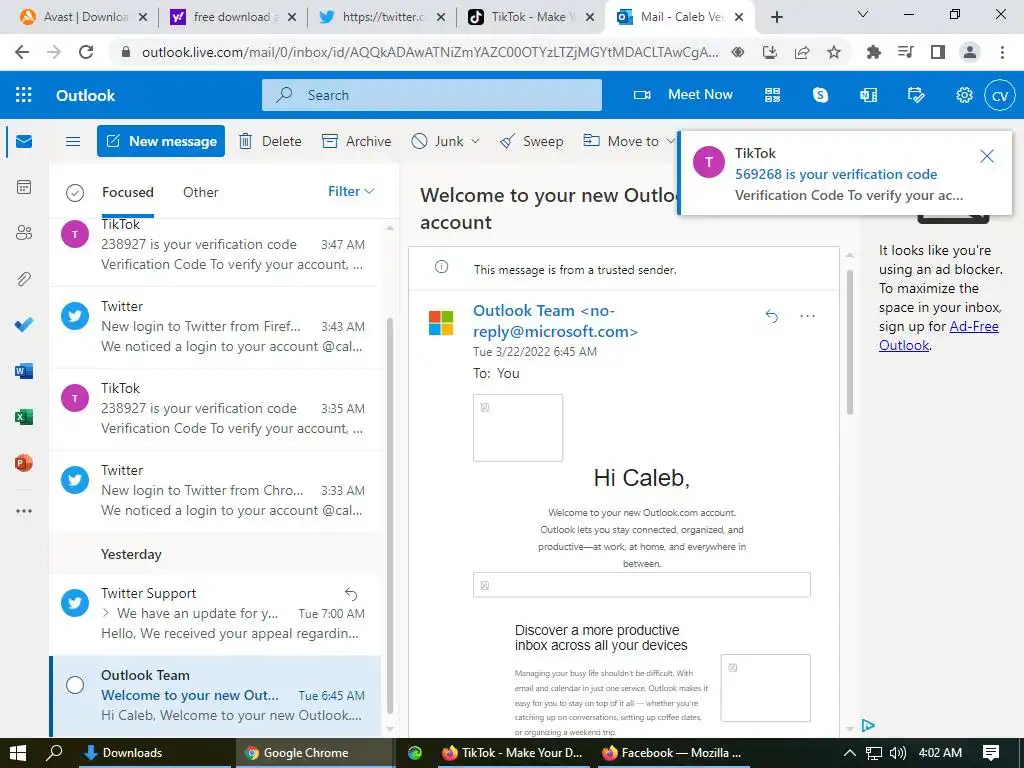The width and height of the screenshot is (1024, 768).
Task: Expand Twitter Support conversation thread chevron
Action: point(106,613)
